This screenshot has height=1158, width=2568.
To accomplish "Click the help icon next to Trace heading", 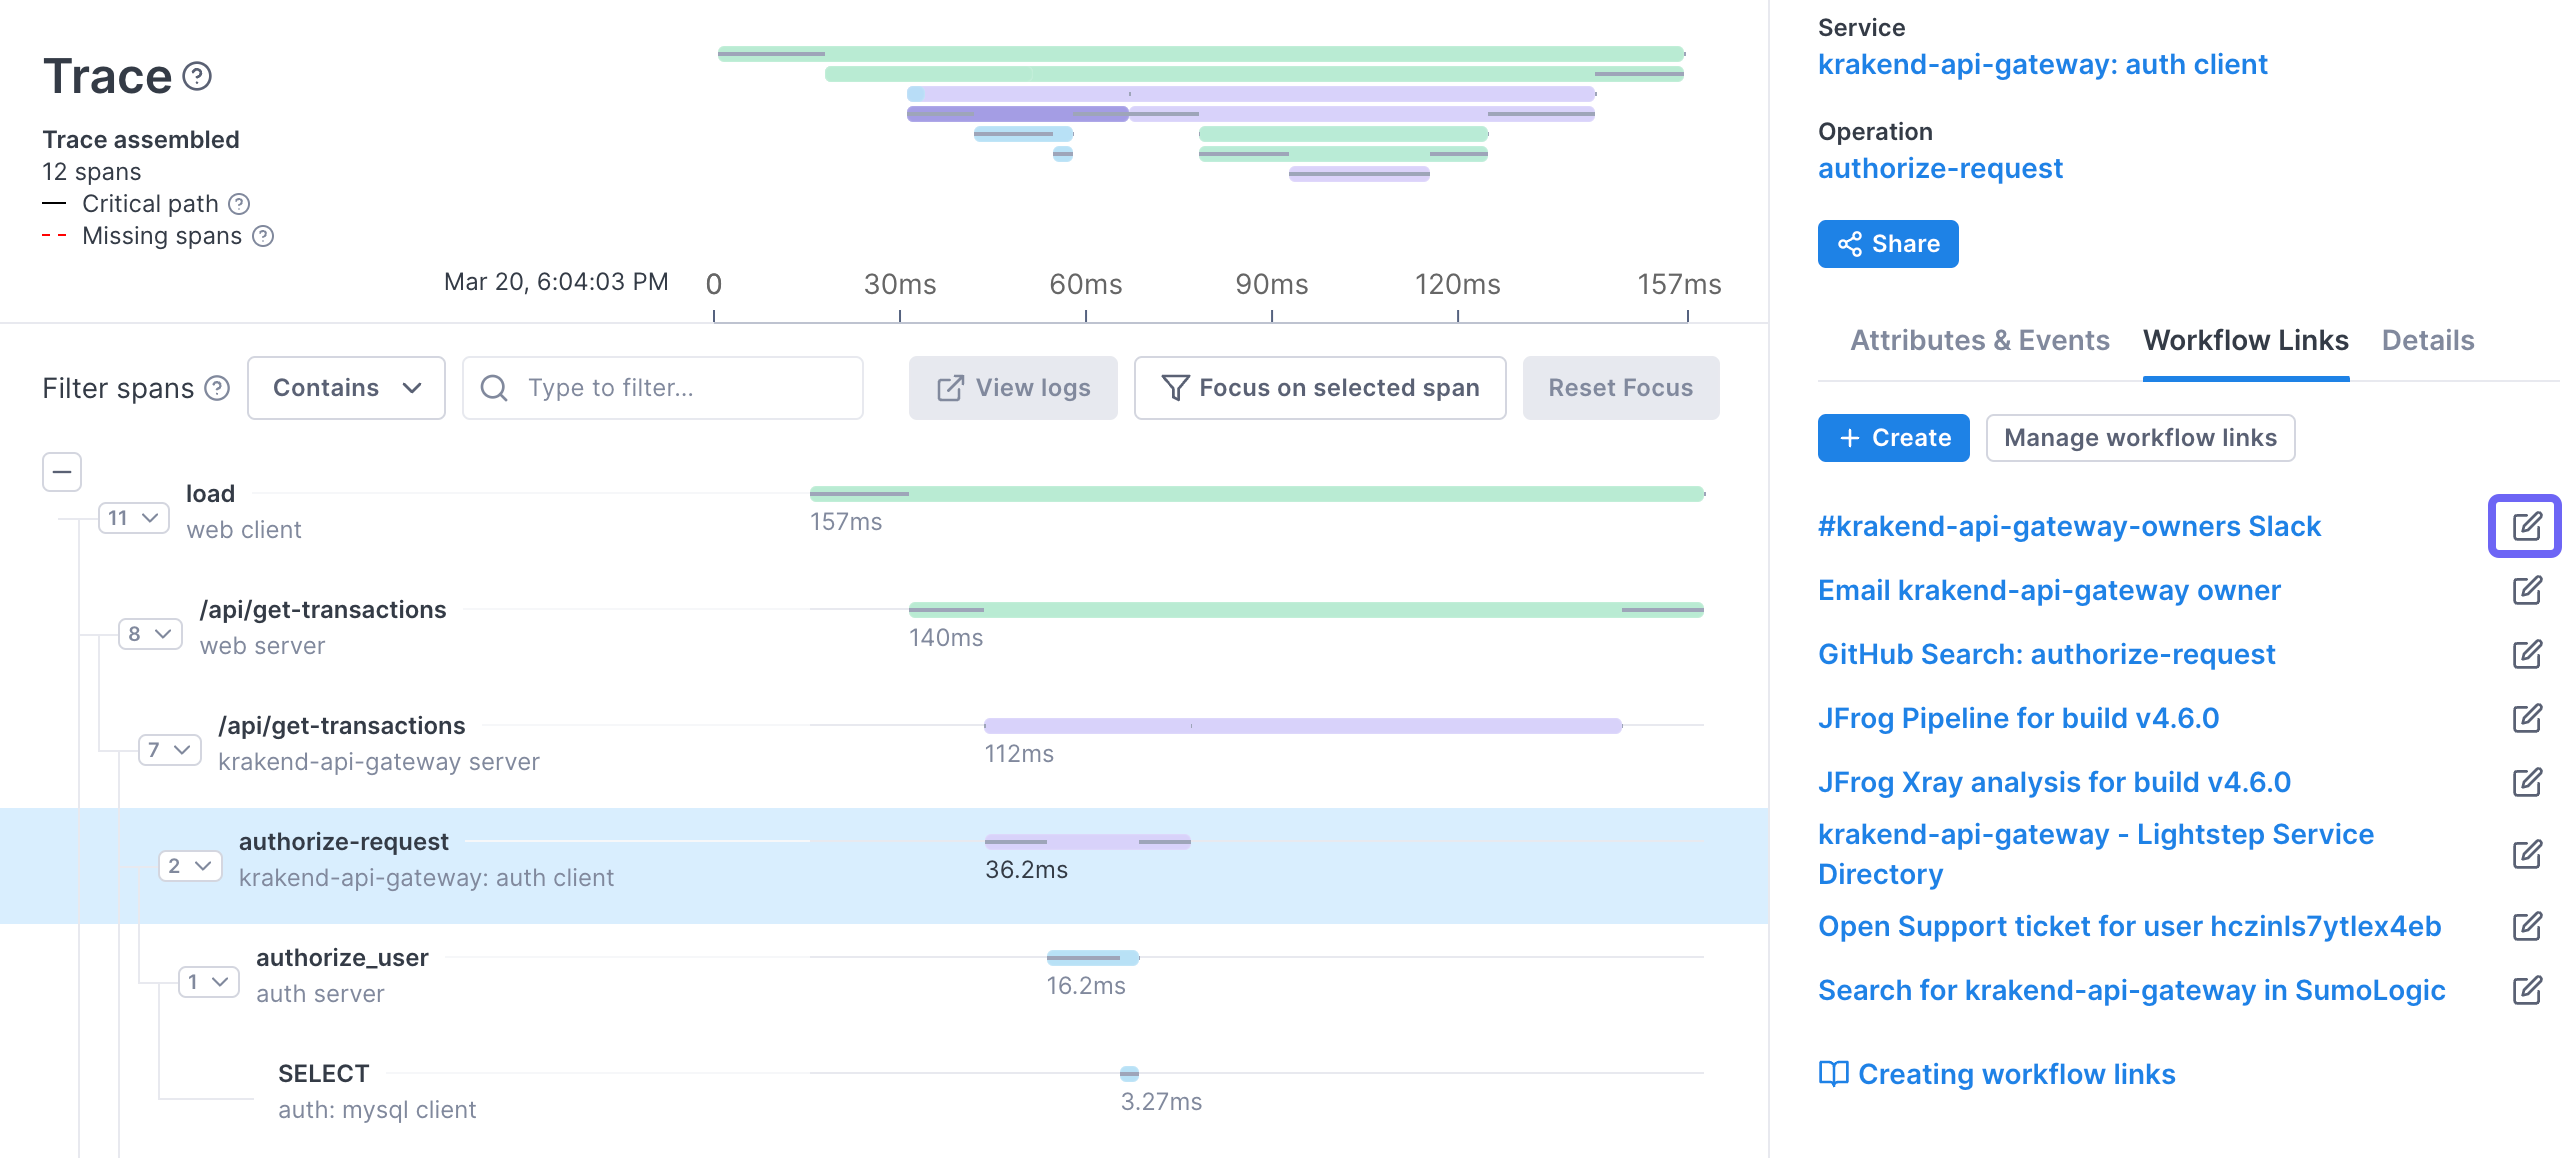I will [197, 77].
